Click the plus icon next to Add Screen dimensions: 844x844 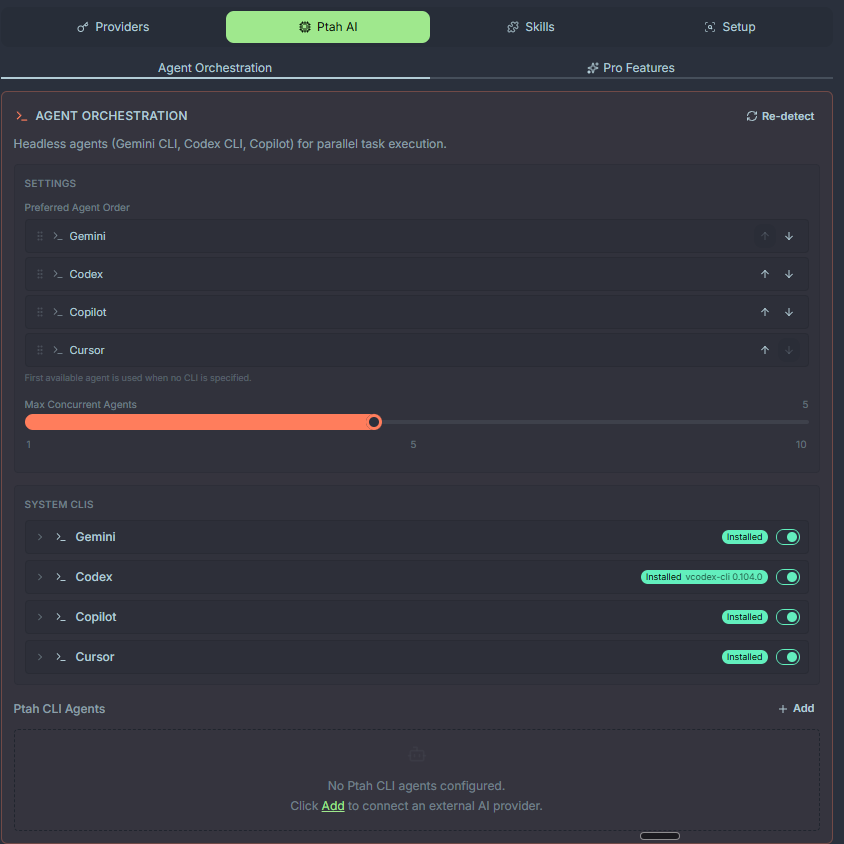(781, 708)
